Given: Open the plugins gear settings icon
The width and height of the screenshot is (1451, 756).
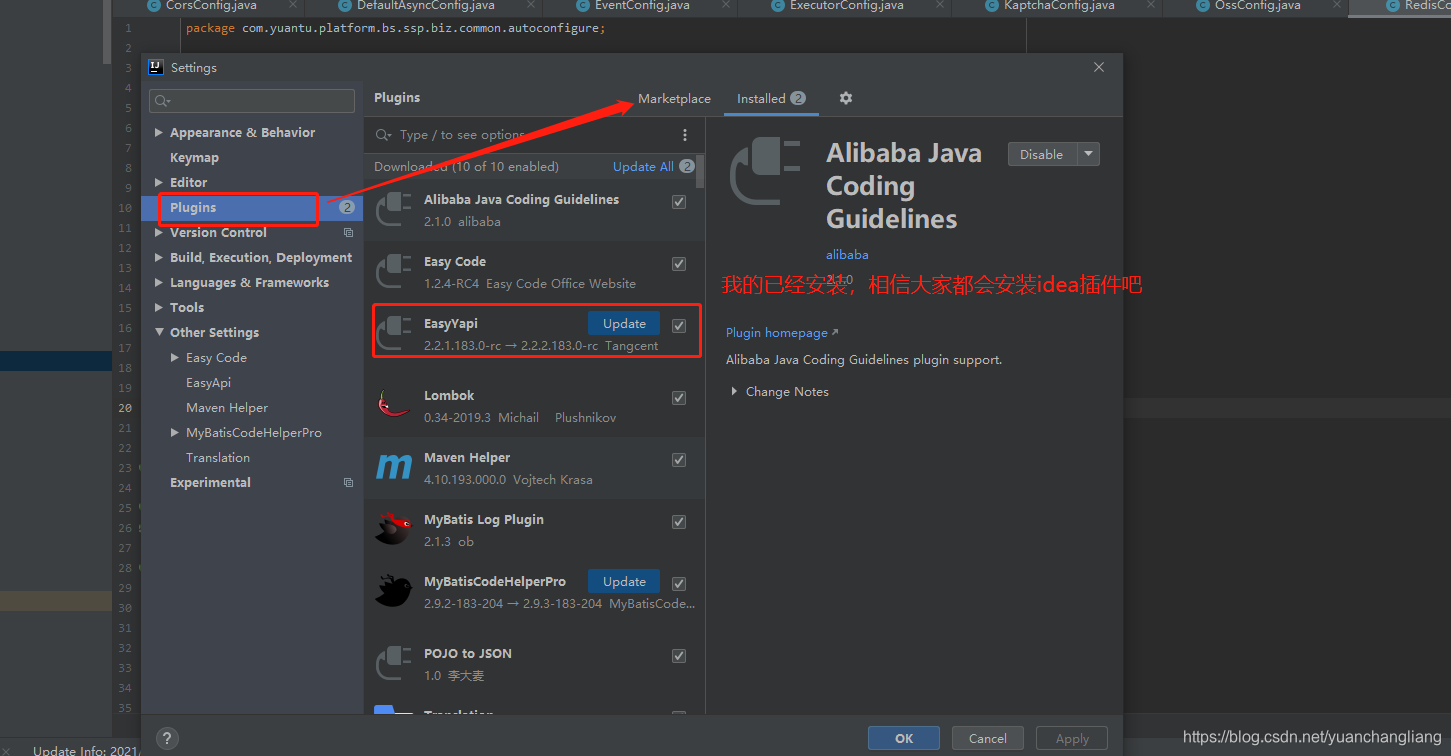Looking at the screenshot, I should tap(846, 98).
